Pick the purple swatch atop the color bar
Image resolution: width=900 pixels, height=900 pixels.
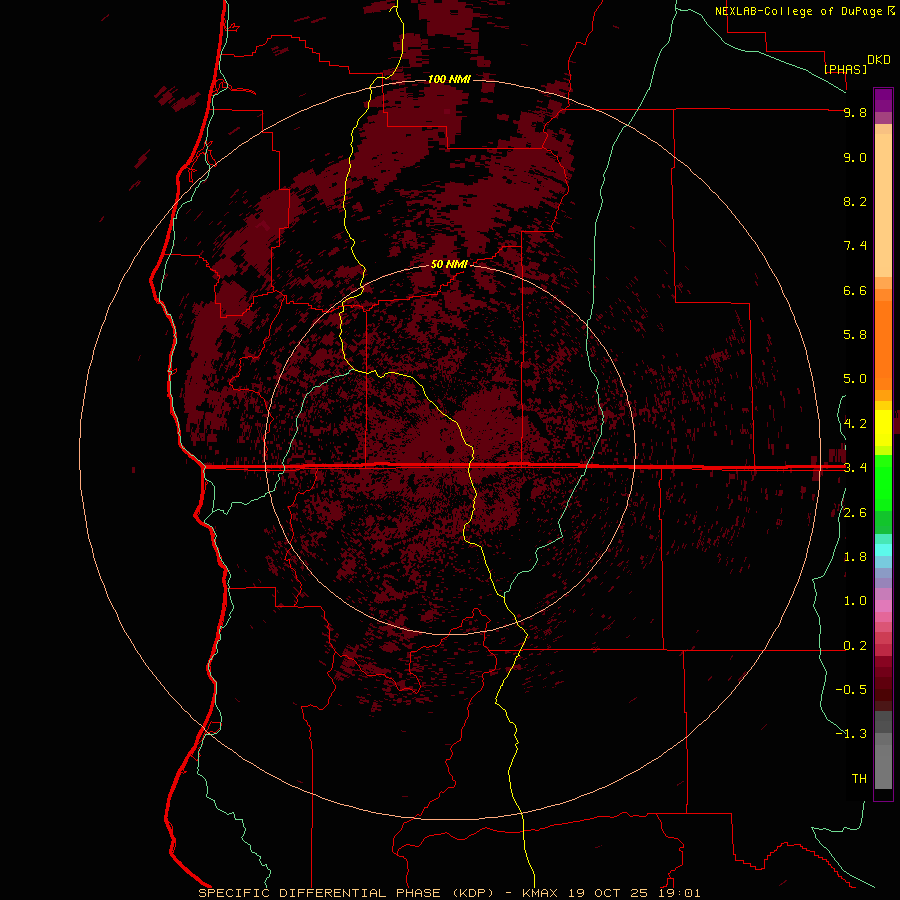[883, 100]
